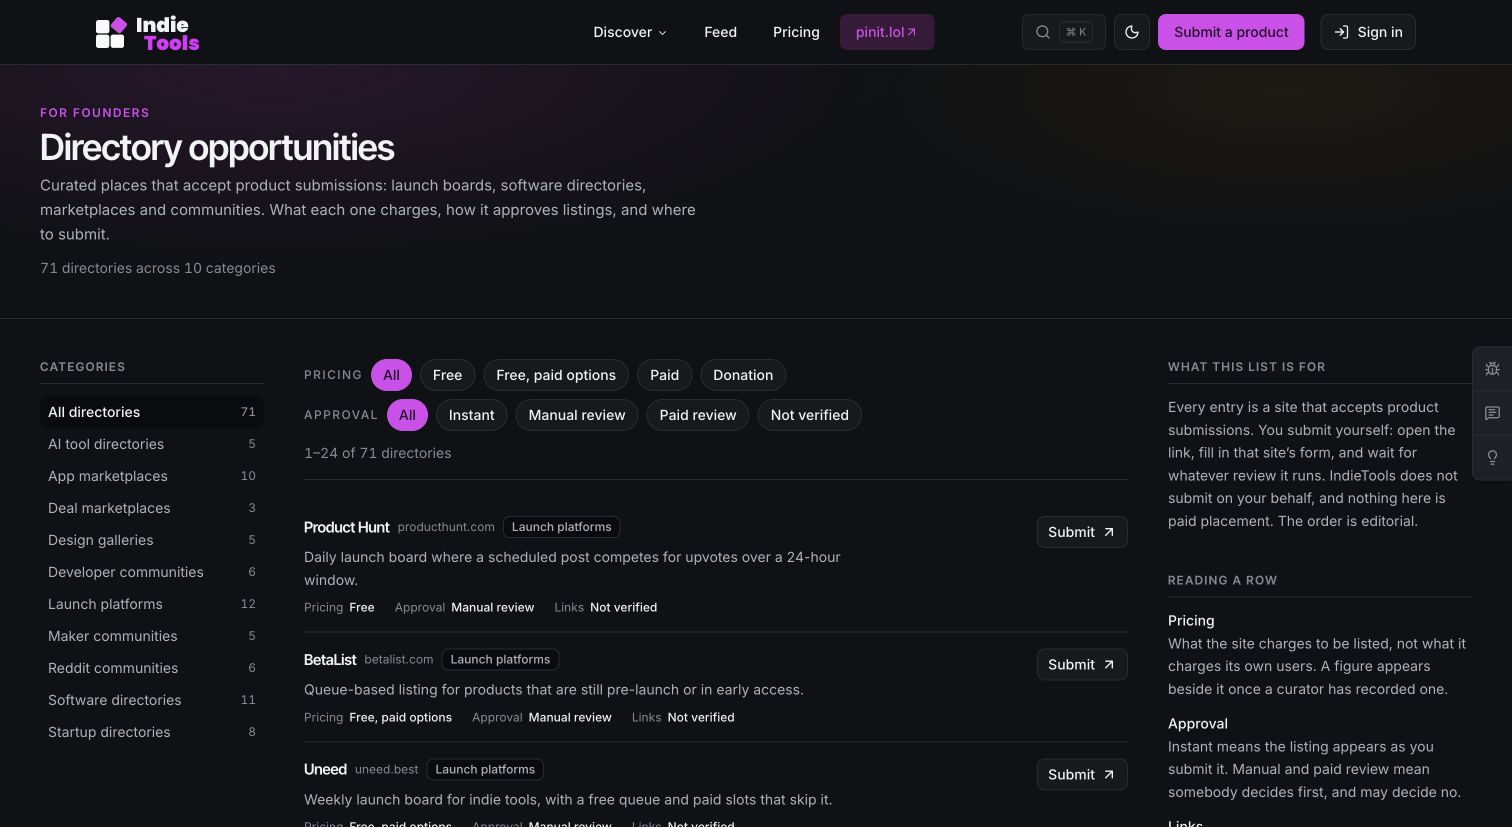Select App marketplaces category

(x=152, y=476)
